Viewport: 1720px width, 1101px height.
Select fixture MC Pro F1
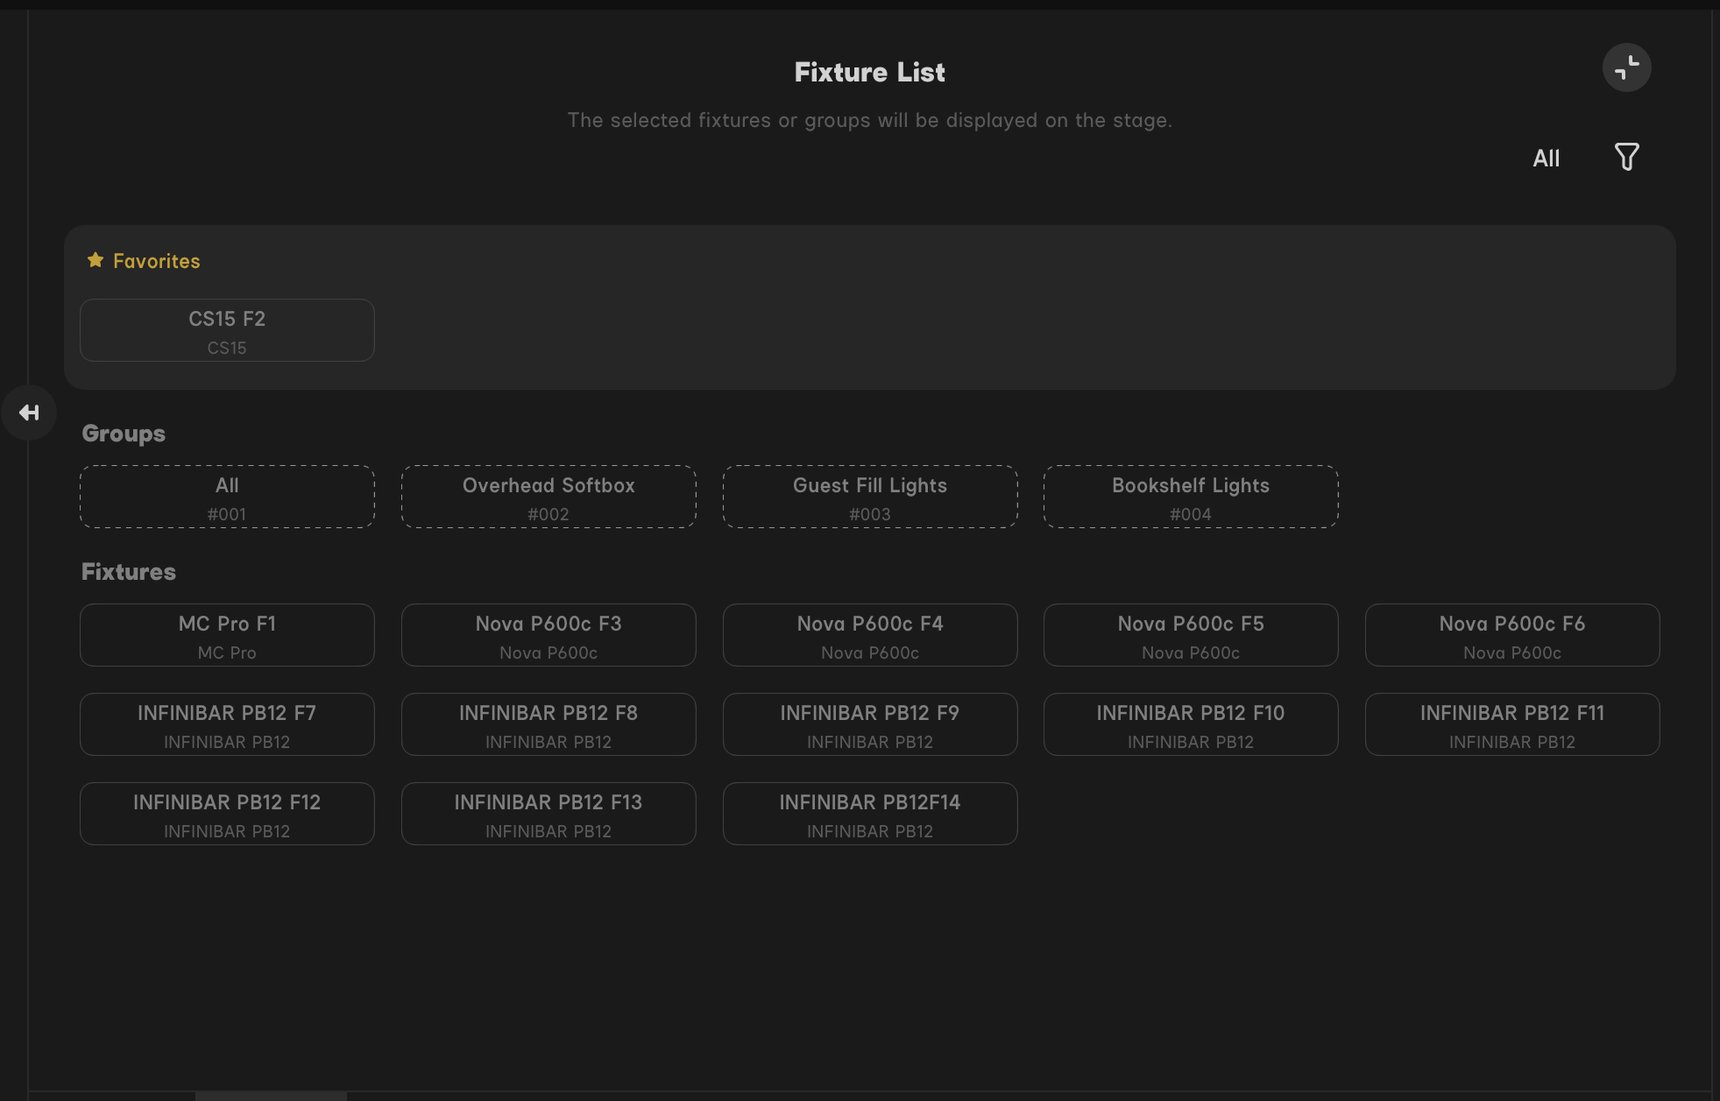(227, 635)
